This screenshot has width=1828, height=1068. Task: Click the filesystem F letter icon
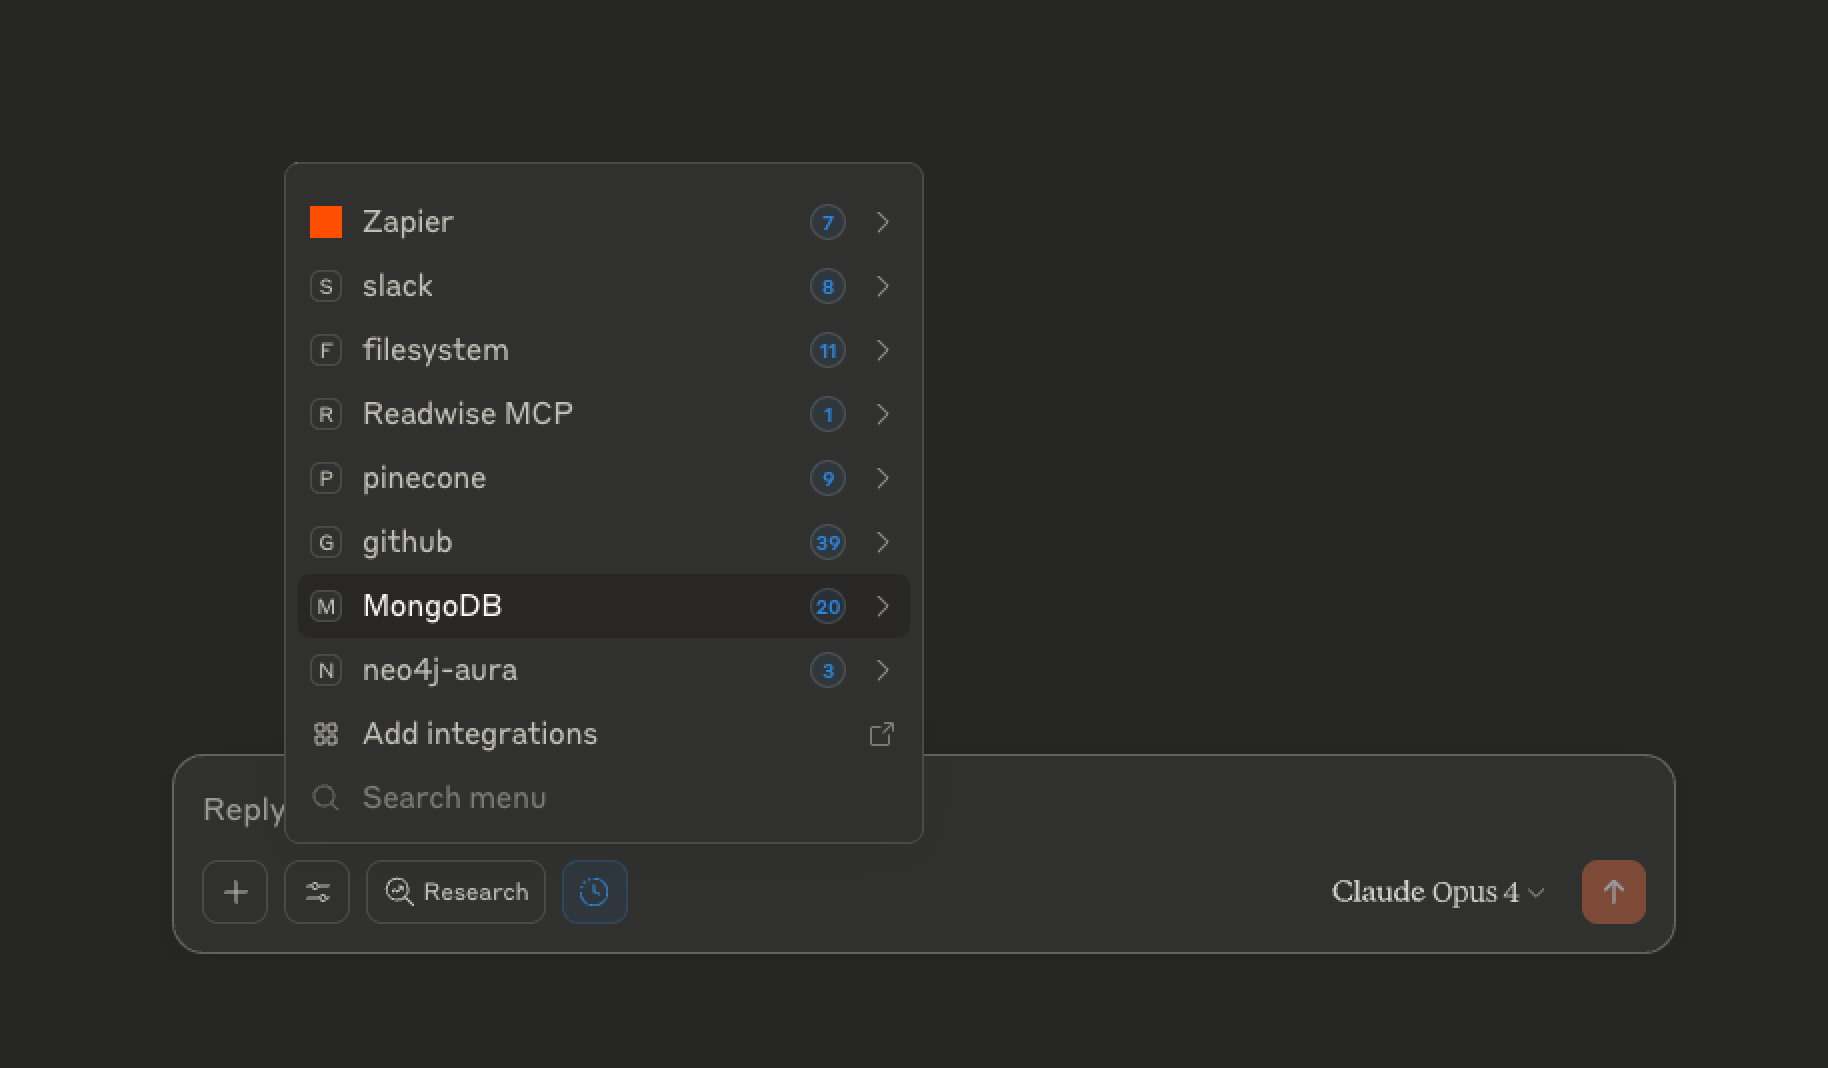pos(326,350)
